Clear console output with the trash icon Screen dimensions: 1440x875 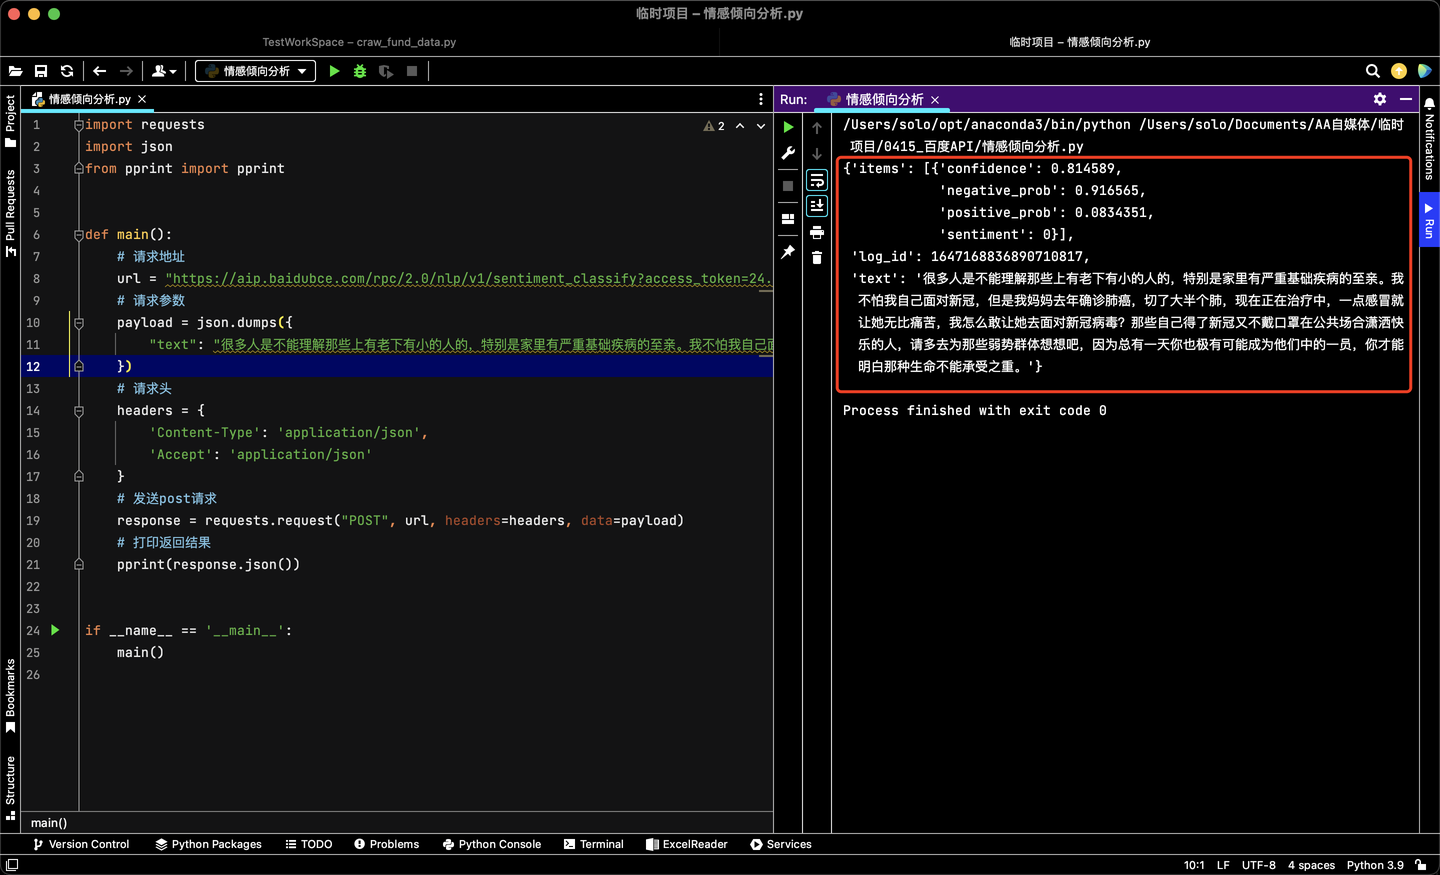tap(817, 258)
